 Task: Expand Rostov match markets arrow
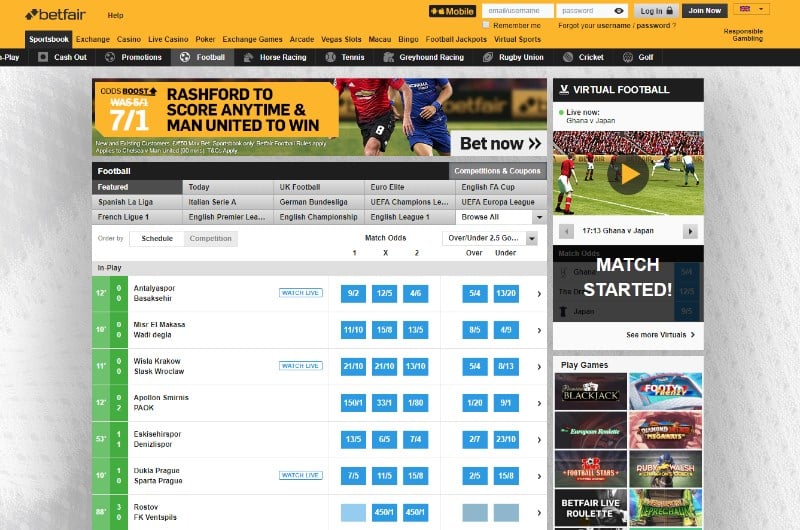point(539,513)
